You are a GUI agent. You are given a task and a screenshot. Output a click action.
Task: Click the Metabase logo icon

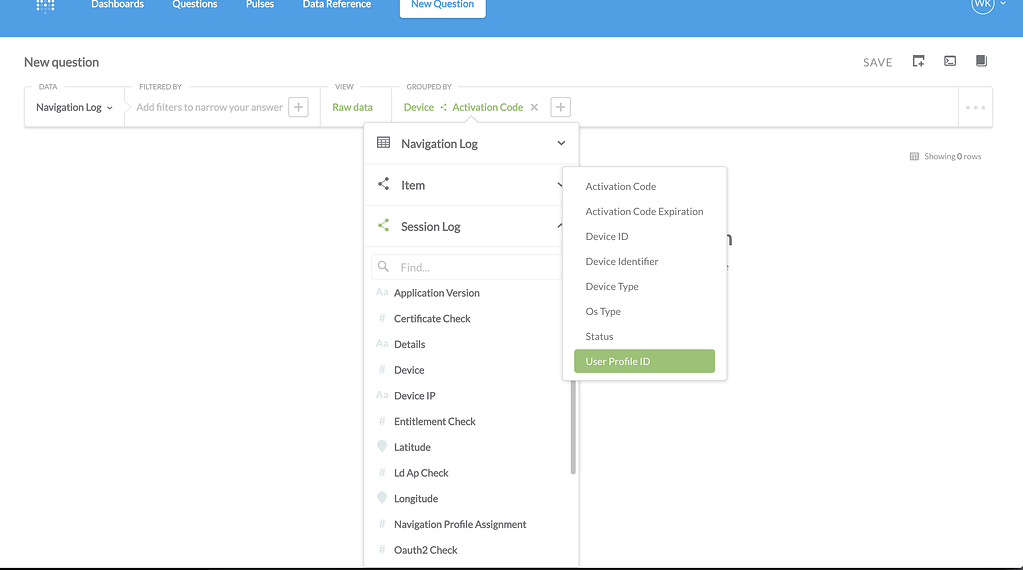(x=45, y=6)
